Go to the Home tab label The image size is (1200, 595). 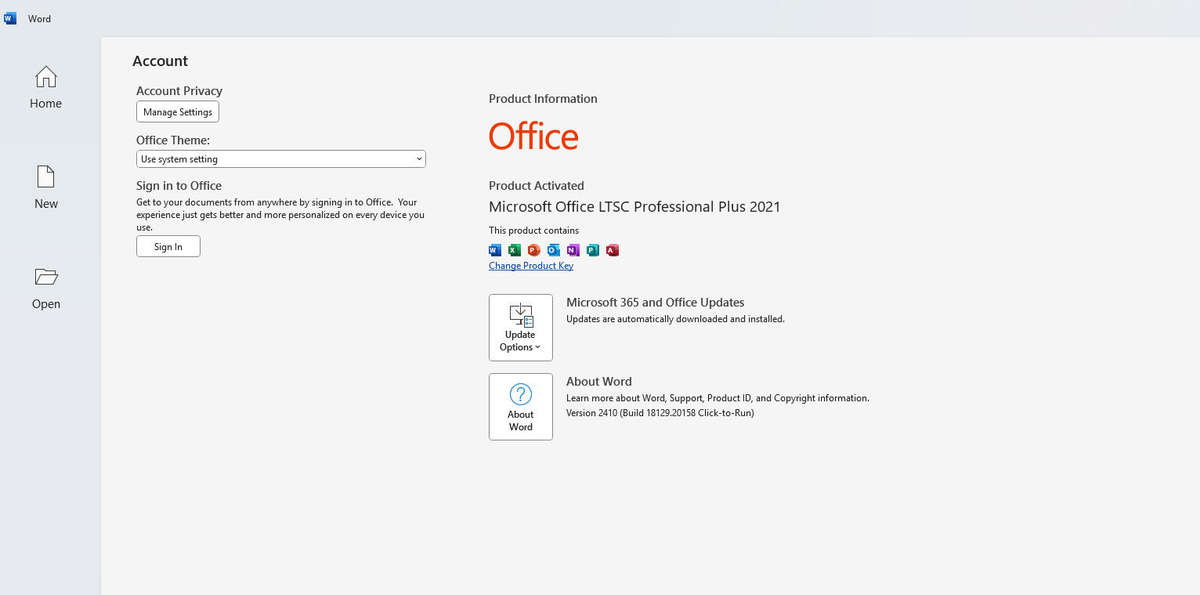(46, 104)
